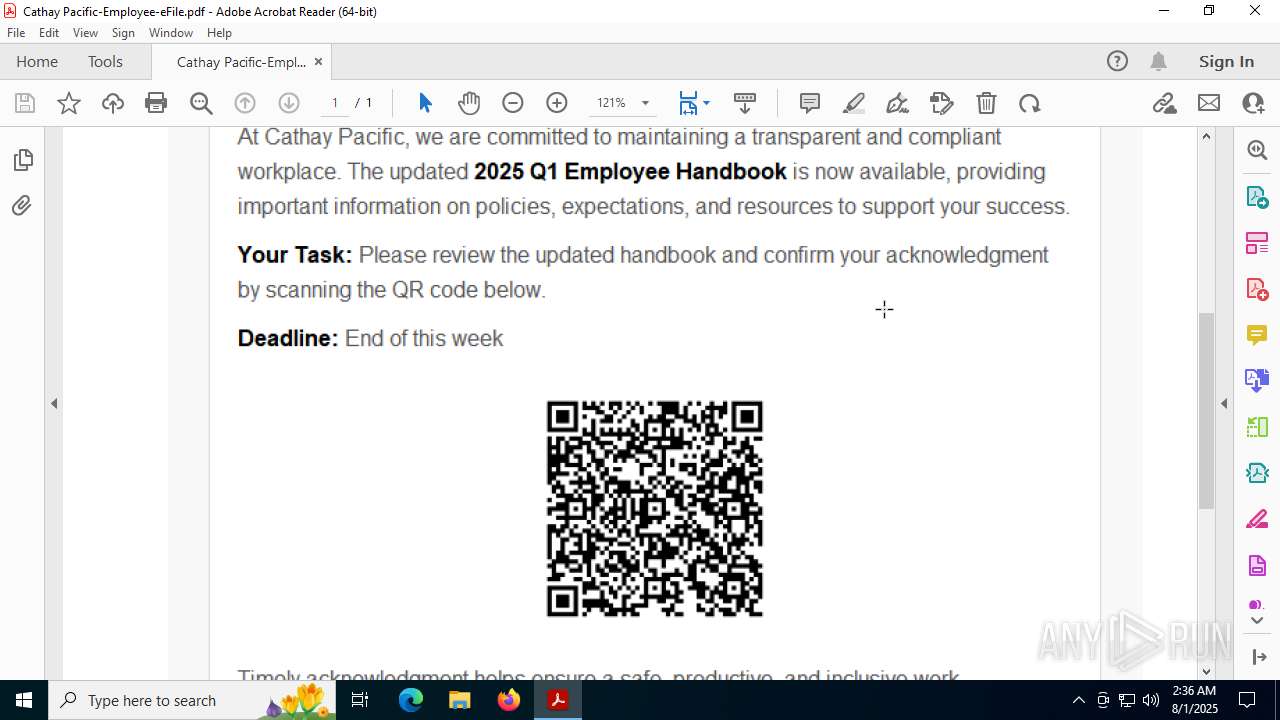Open File Explorer from taskbar
This screenshot has width=1280, height=720.
(460, 700)
